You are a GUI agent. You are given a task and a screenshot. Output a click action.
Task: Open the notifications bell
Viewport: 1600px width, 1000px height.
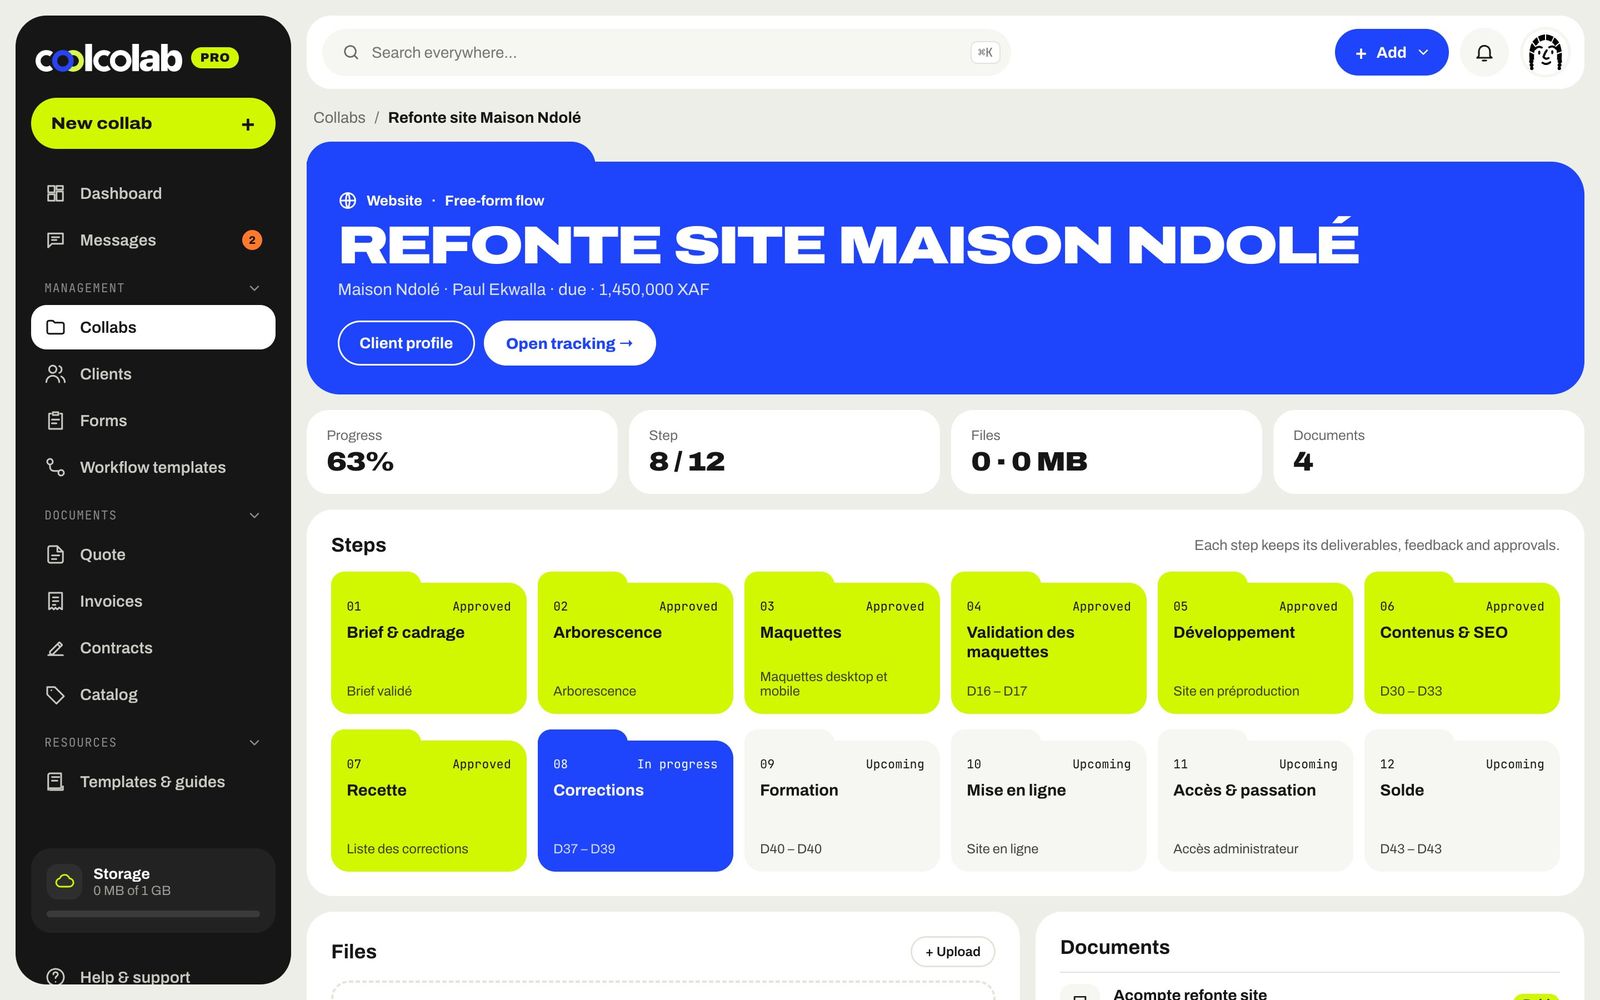pyautogui.click(x=1484, y=53)
